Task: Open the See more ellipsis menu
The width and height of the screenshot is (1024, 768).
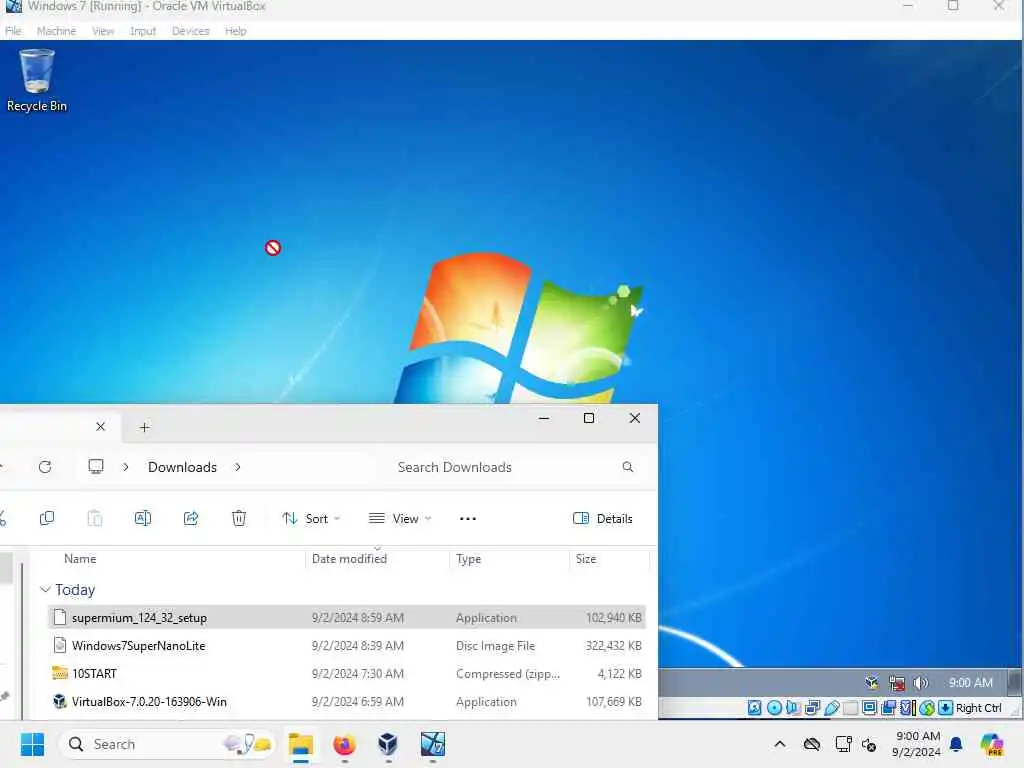Action: [468, 519]
